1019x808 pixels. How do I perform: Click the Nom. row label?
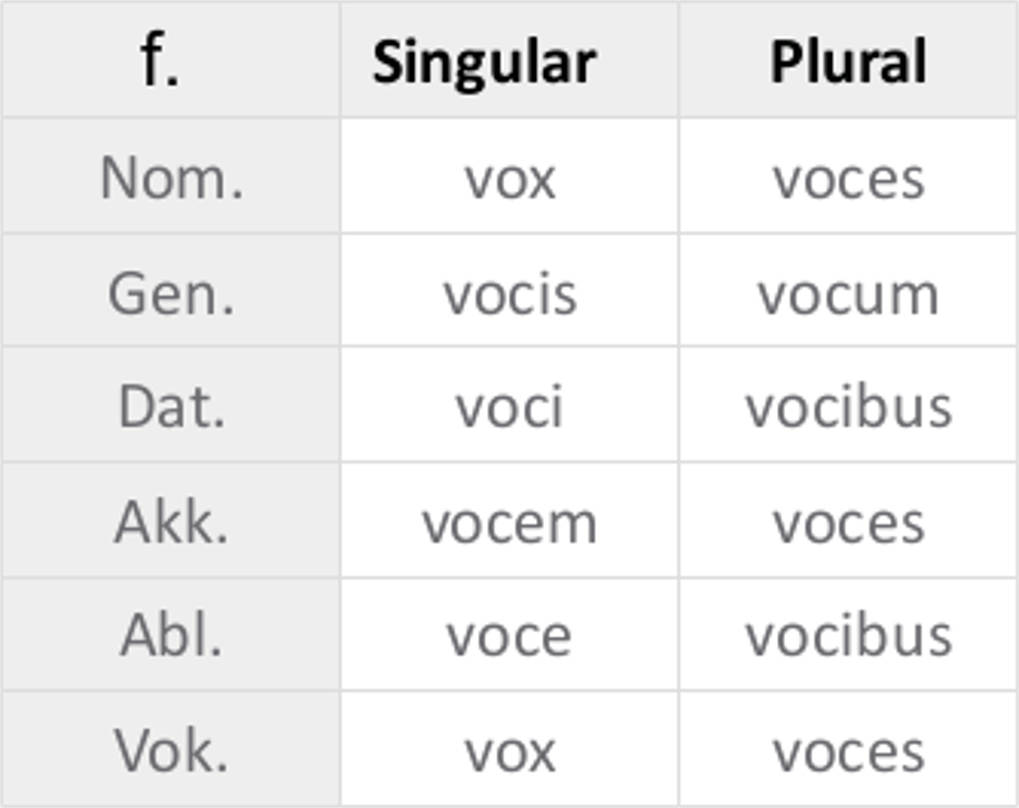click(171, 178)
